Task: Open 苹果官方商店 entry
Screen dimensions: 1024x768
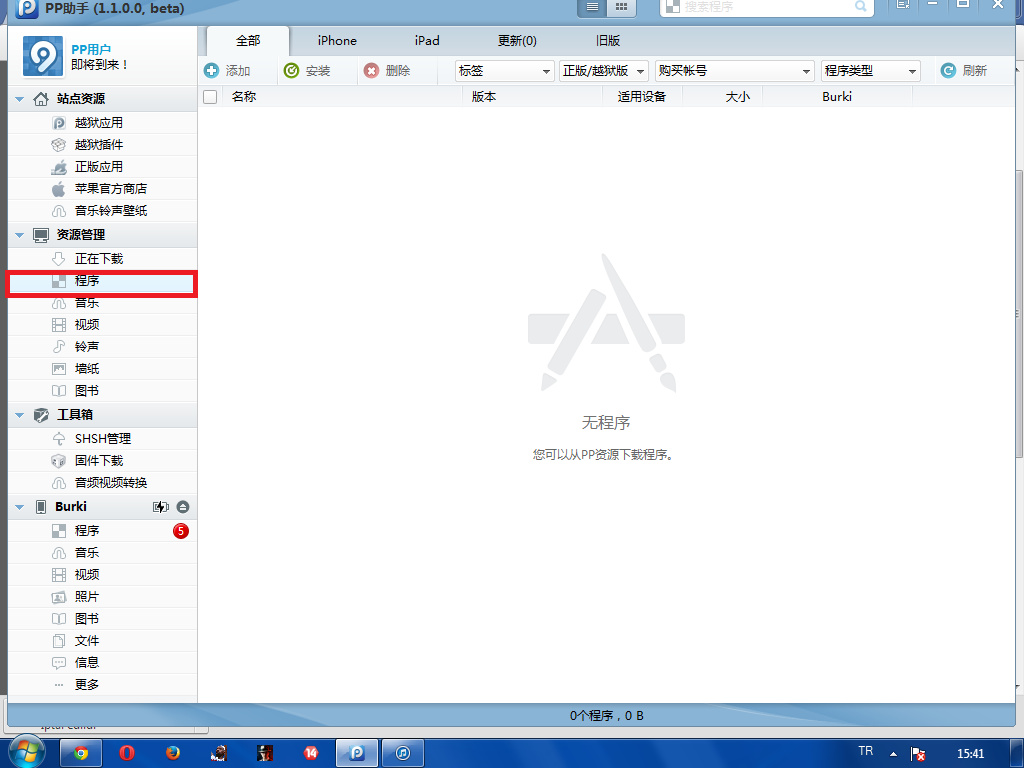Action: click(x=102, y=189)
